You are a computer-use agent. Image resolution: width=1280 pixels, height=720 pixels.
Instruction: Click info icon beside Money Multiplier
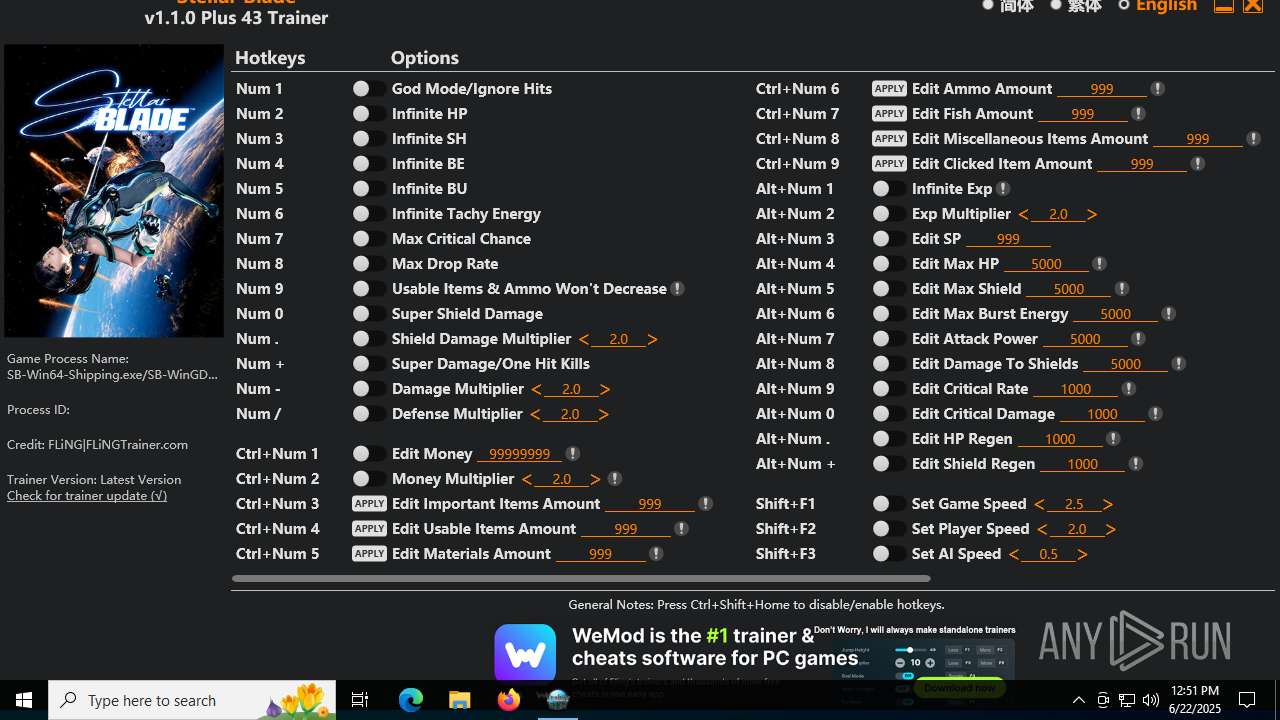click(x=614, y=479)
